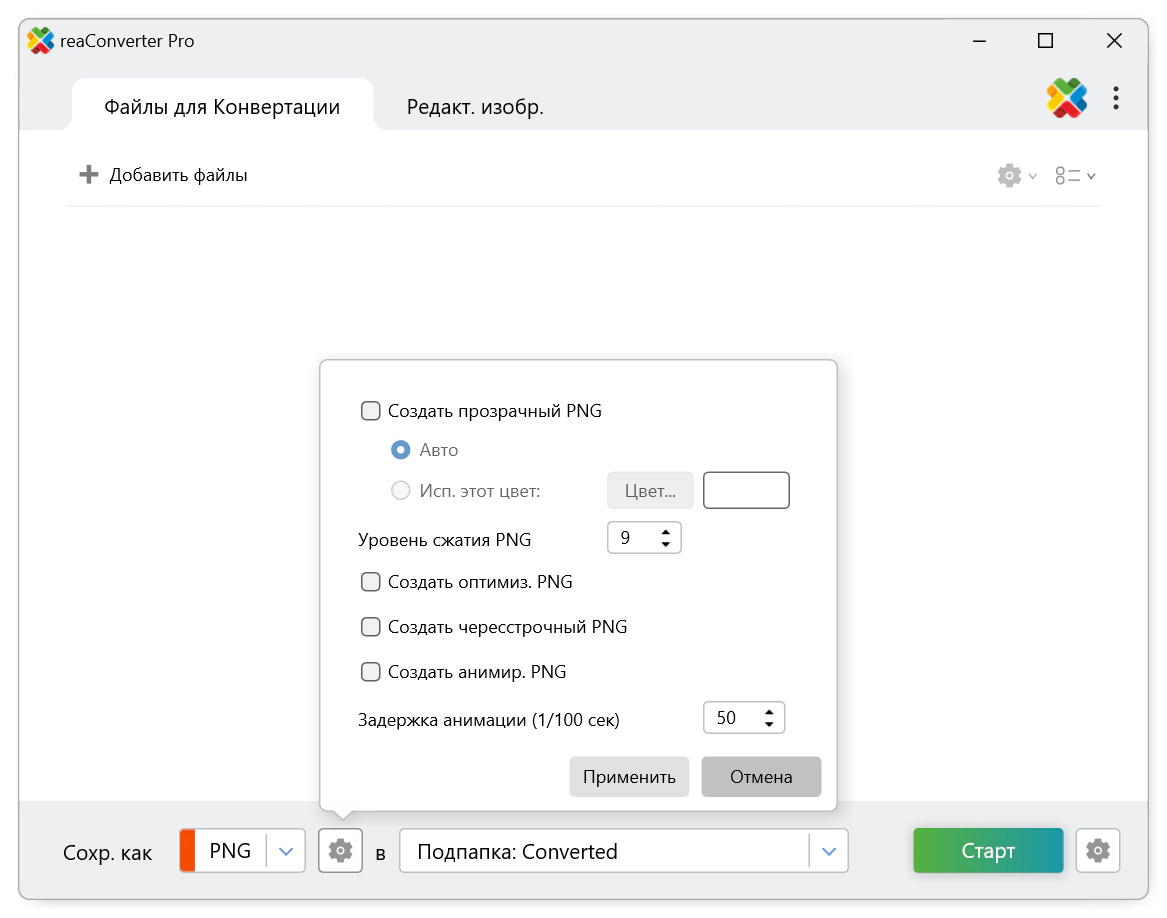This screenshot has width=1167, height=918.
Task: Click the PNG format settings gear
Action: [x=341, y=851]
